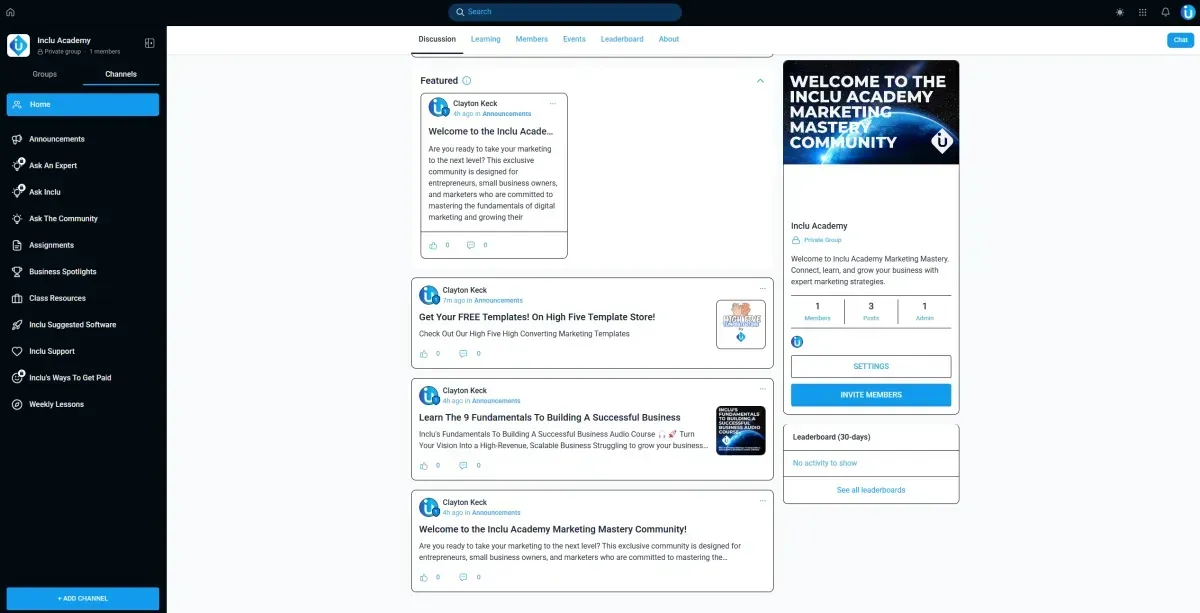This screenshot has width=1200, height=613.
Task: Like the bottom Welcome community post
Action: point(424,577)
